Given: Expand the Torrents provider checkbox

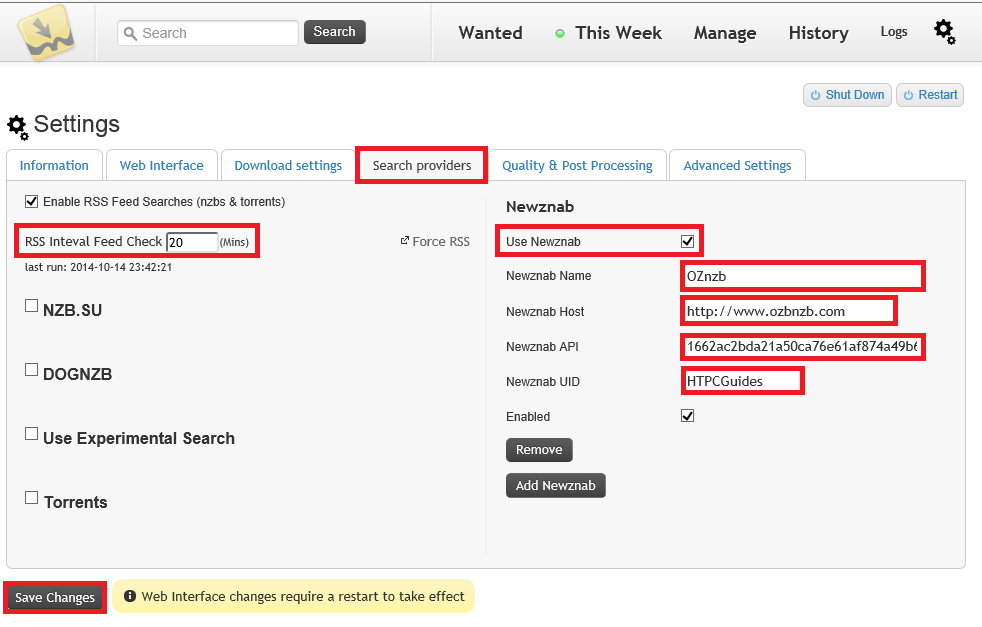Looking at the screenshot, I should tap(31, 498).
